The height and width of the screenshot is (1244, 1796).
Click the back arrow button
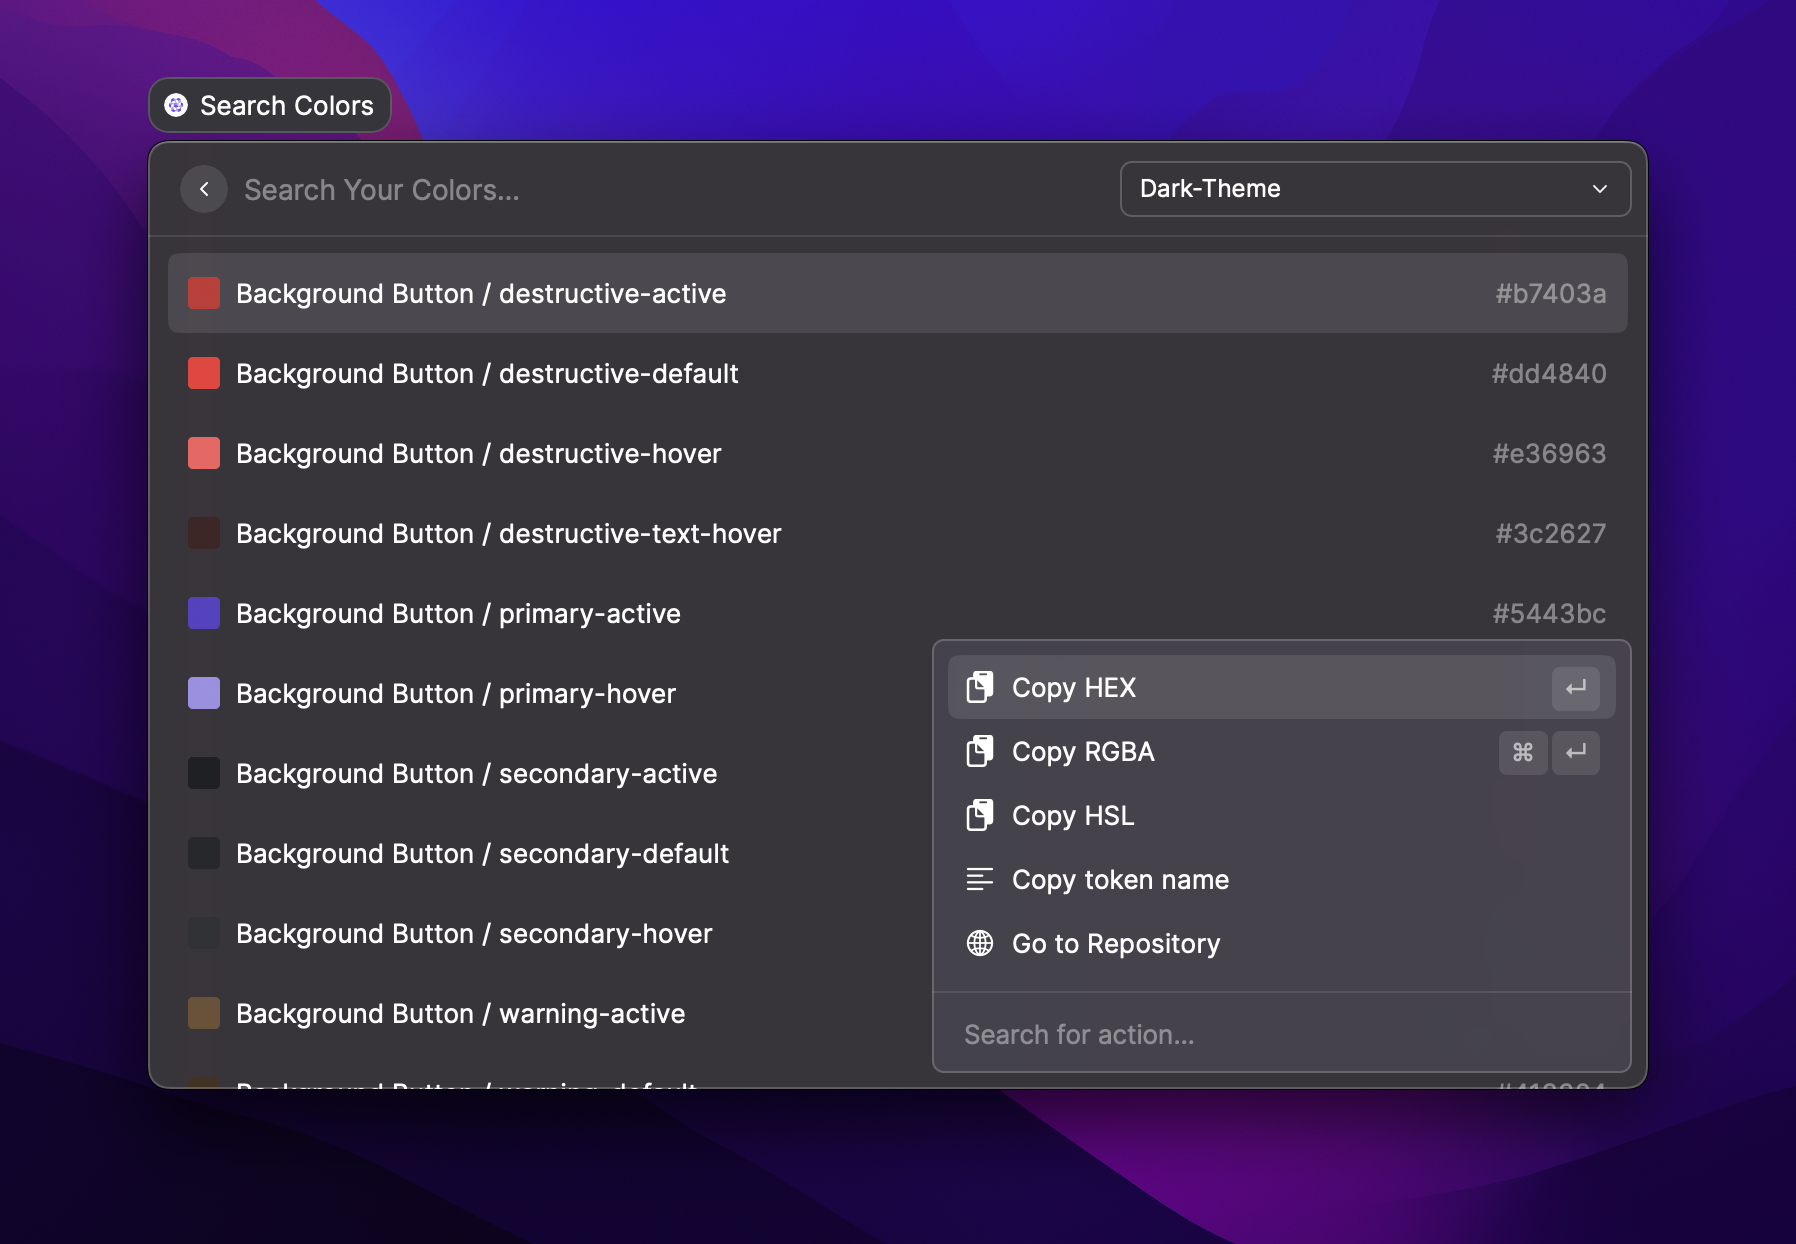coord(204,189)
